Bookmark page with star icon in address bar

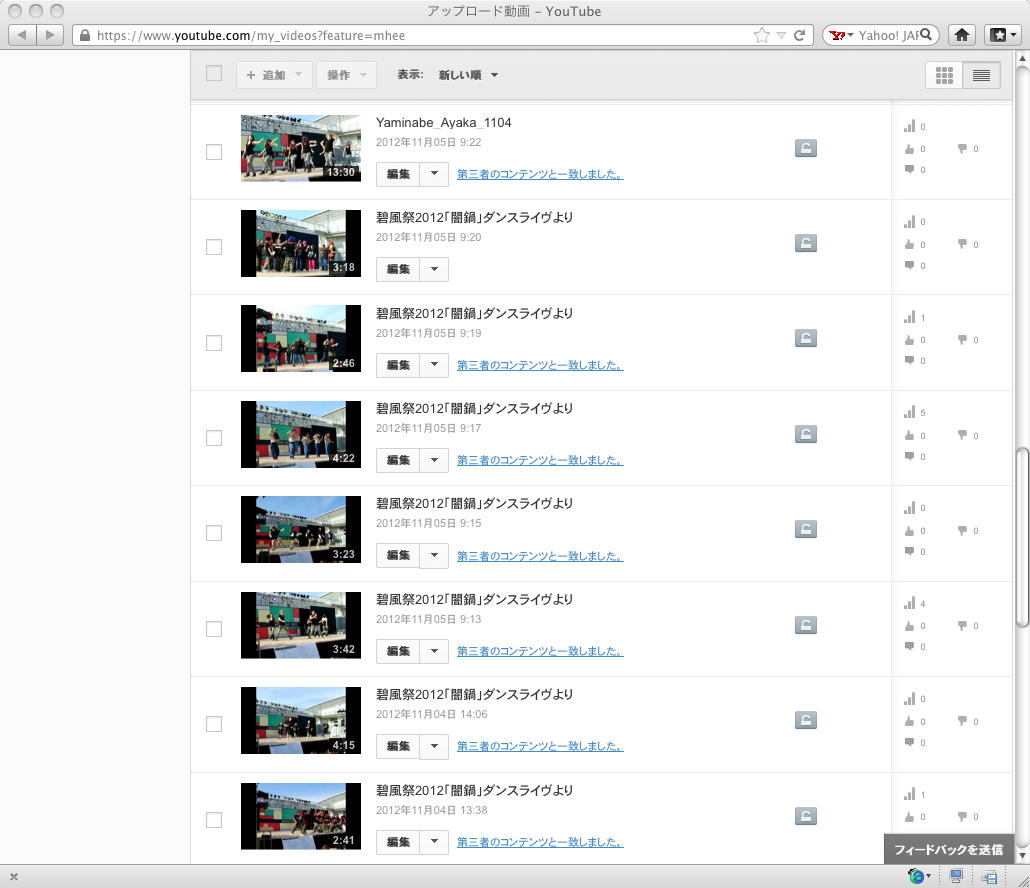761,35
